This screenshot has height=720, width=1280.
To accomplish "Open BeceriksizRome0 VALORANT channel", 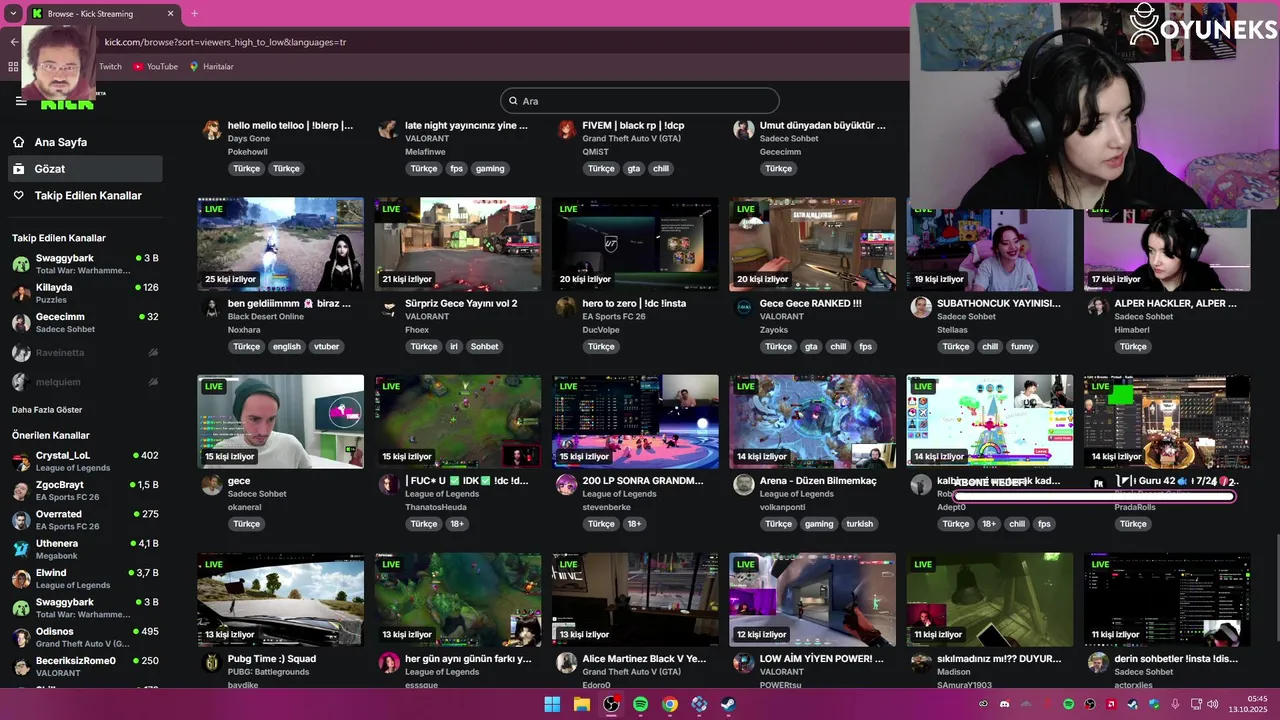I will coord(84,667).
